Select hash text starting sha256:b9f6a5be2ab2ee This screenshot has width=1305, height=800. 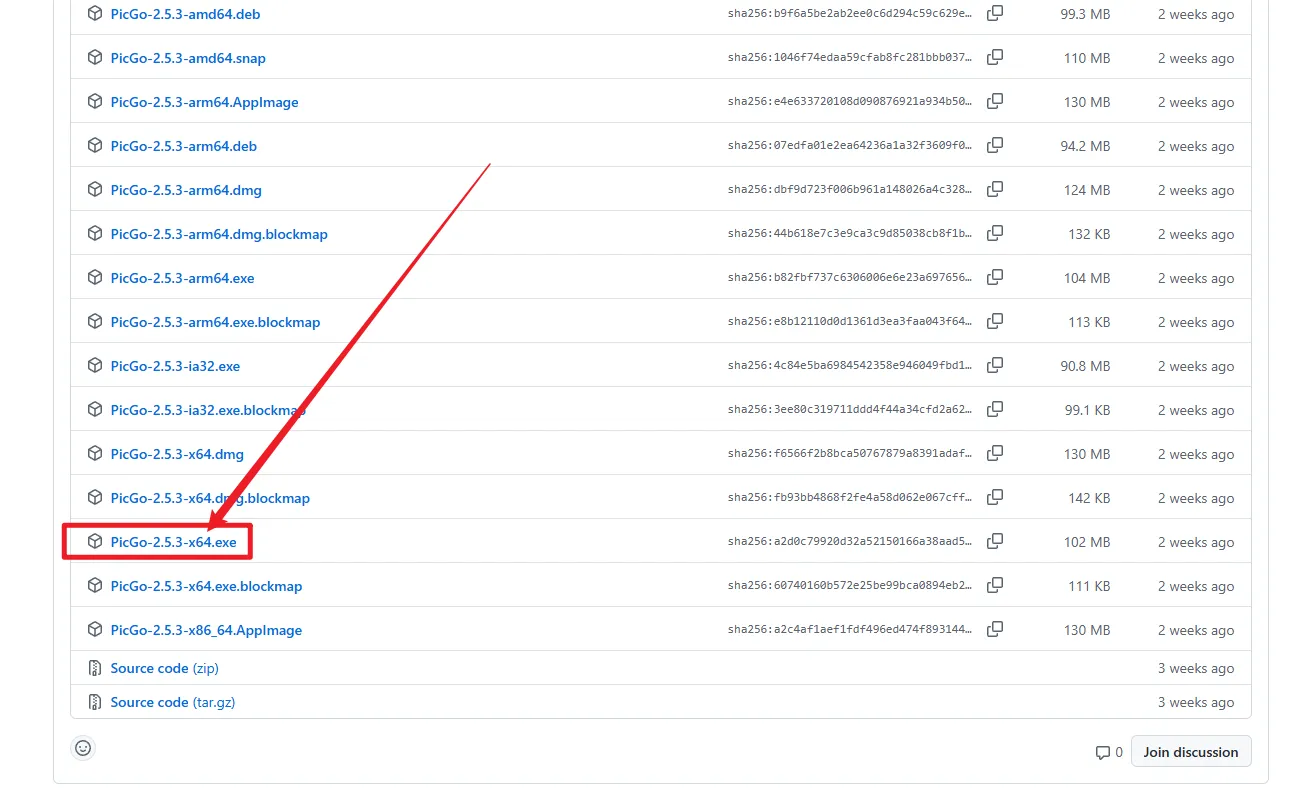(850, 14)
